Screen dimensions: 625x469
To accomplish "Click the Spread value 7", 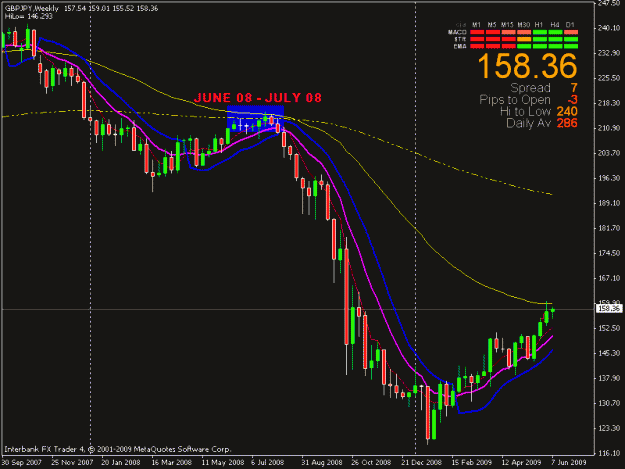I will (x=574, y=88).
